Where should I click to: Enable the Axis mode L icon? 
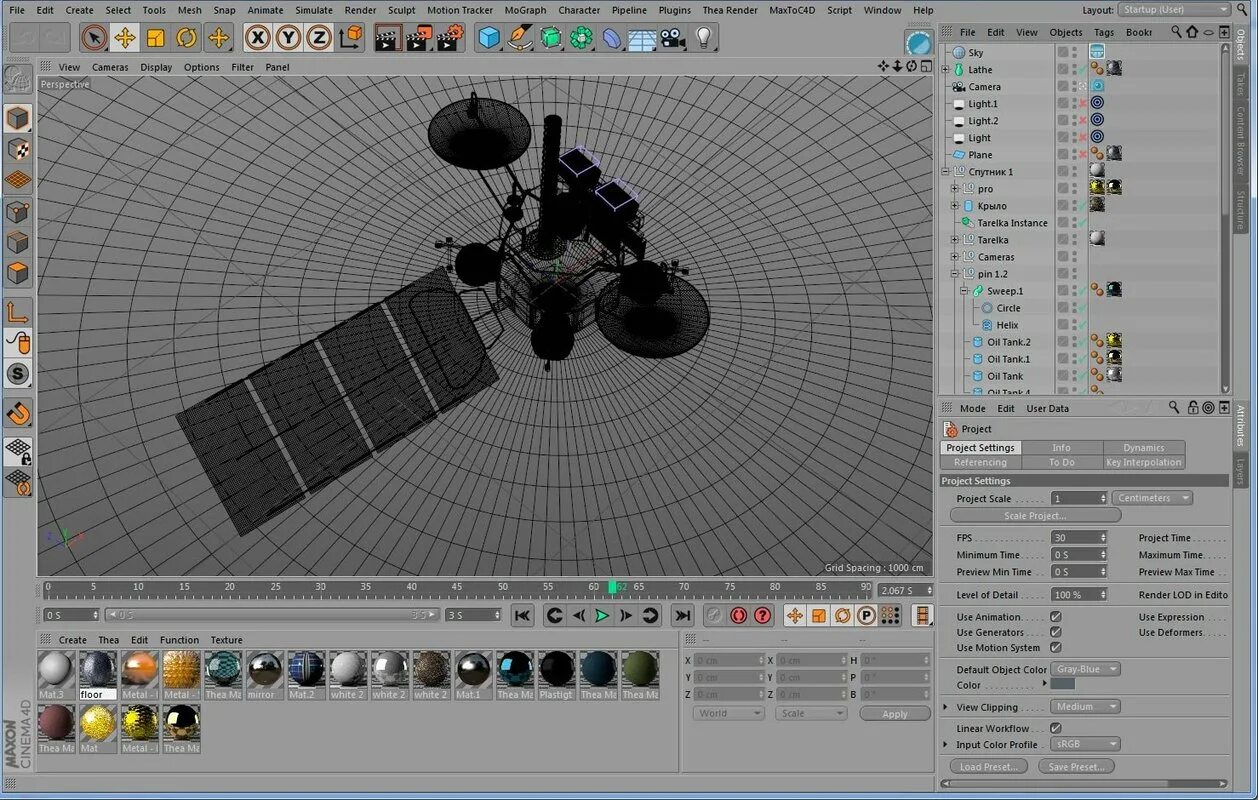click(x=18, y=313)
